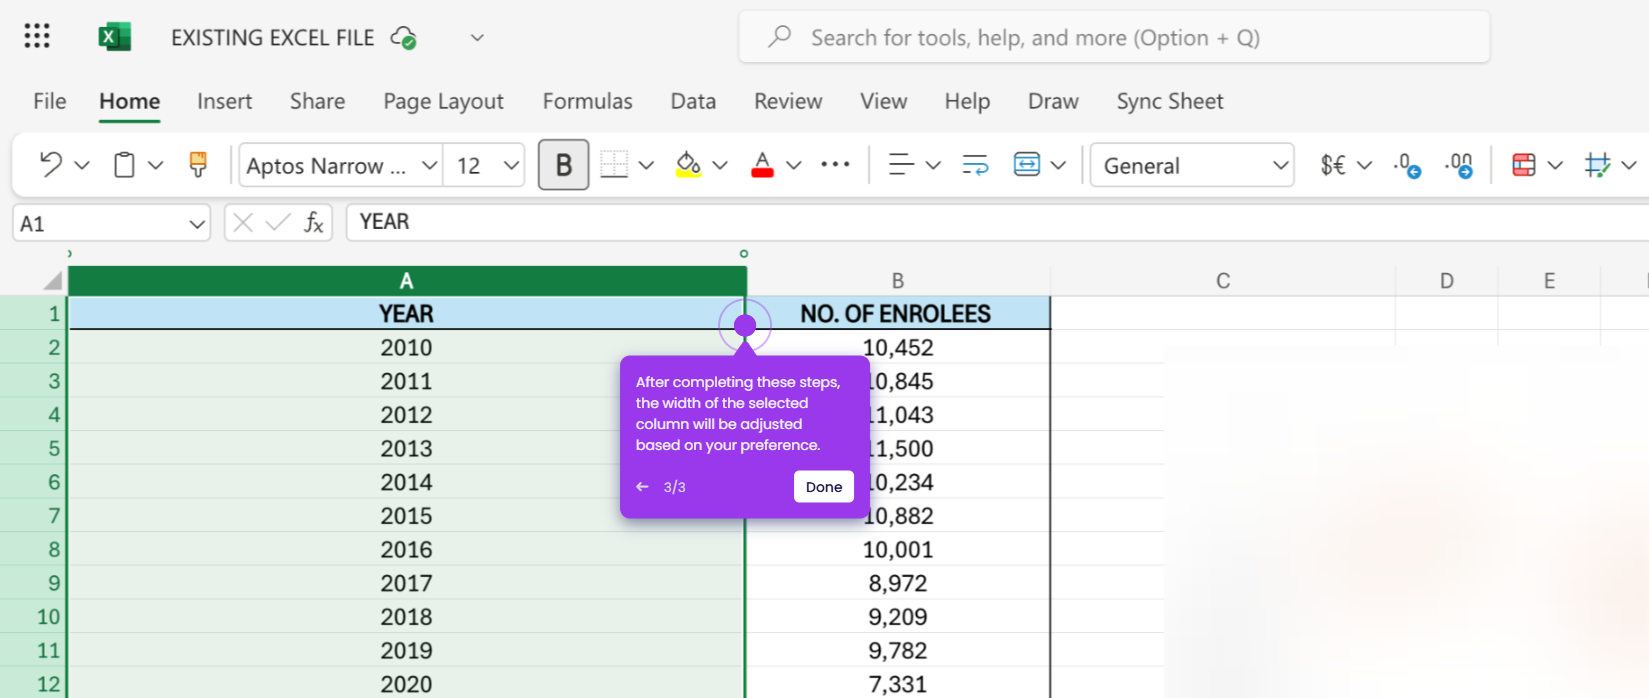Open the app launcher grid icon
Image resolution: width=1649 pixels, height=698 pixels.
pos(37,37)
